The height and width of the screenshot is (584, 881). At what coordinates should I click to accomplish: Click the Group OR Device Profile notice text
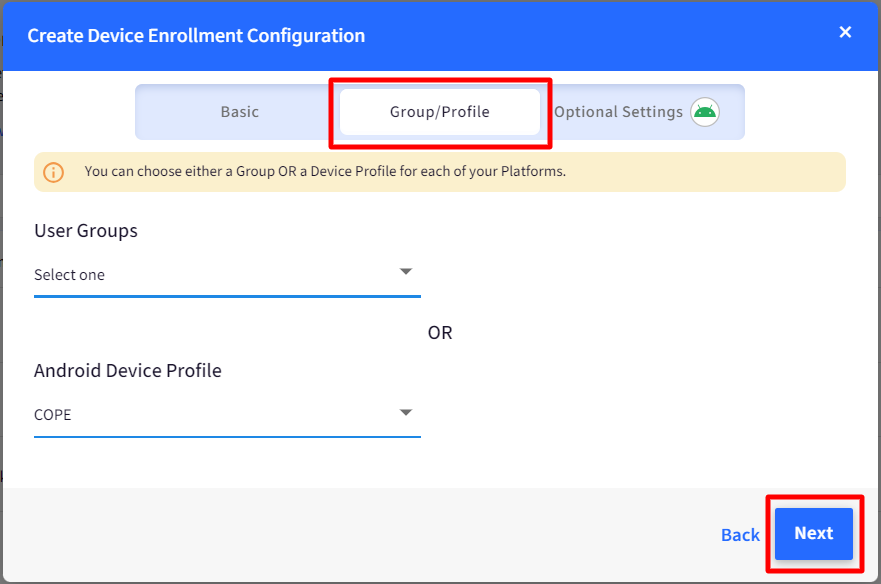(325, 171)
